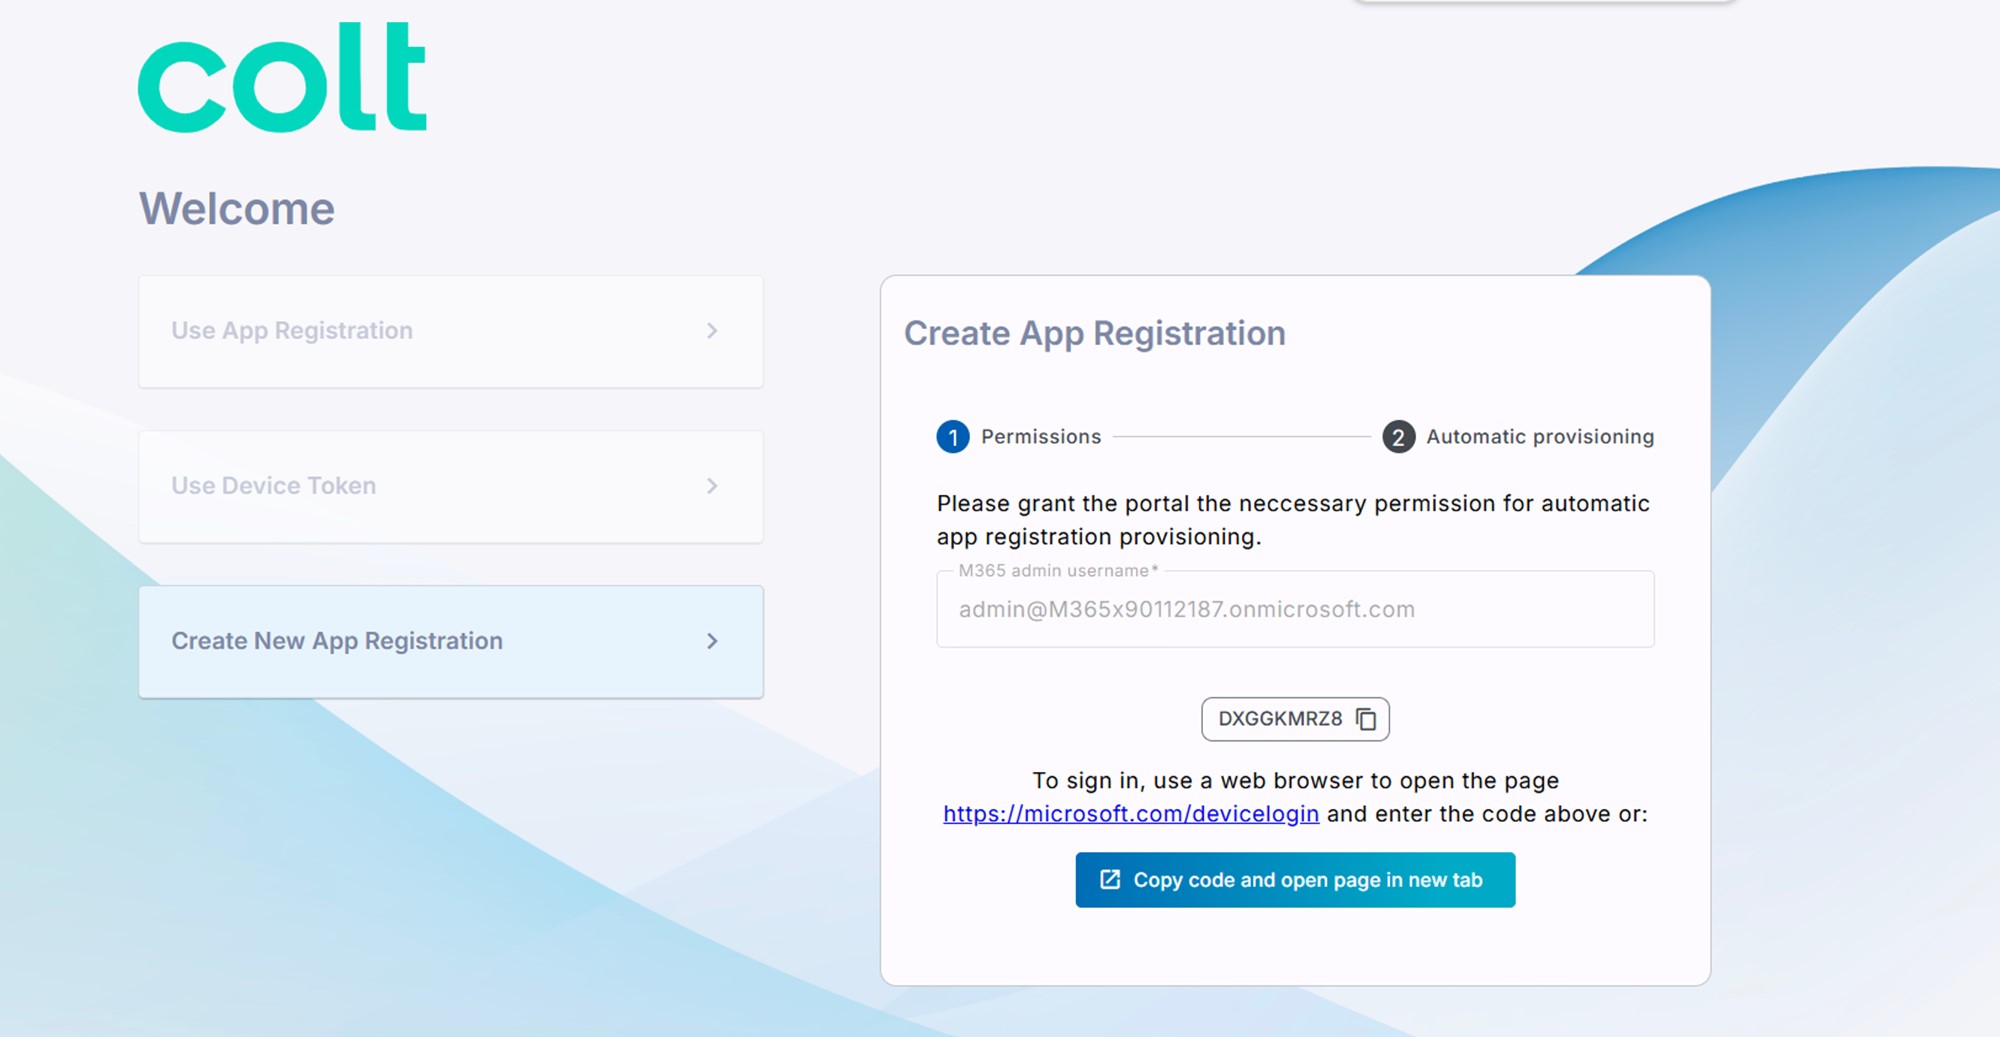Image resolution: width=2000 pixels, height=1037 pixels.
Task: Click the Colt logo
Action: pos(283,78)
